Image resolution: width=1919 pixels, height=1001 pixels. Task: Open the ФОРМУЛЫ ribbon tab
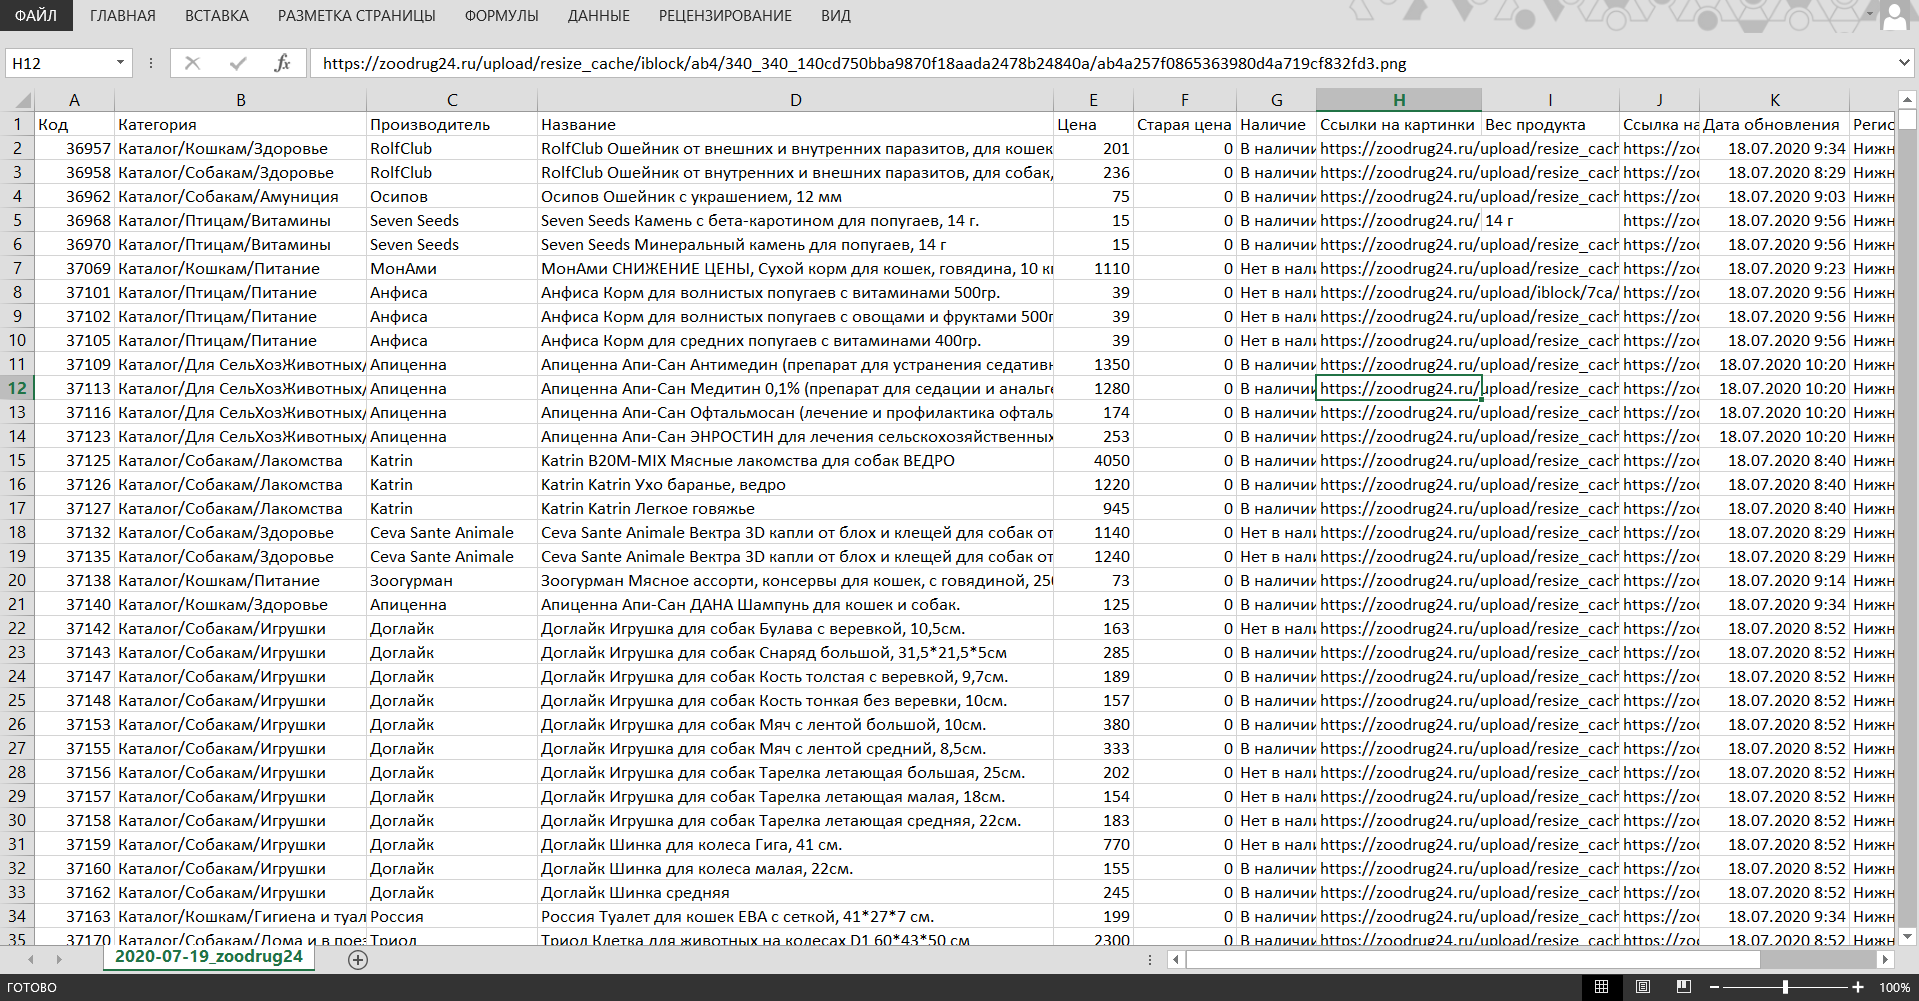point(502,16)
